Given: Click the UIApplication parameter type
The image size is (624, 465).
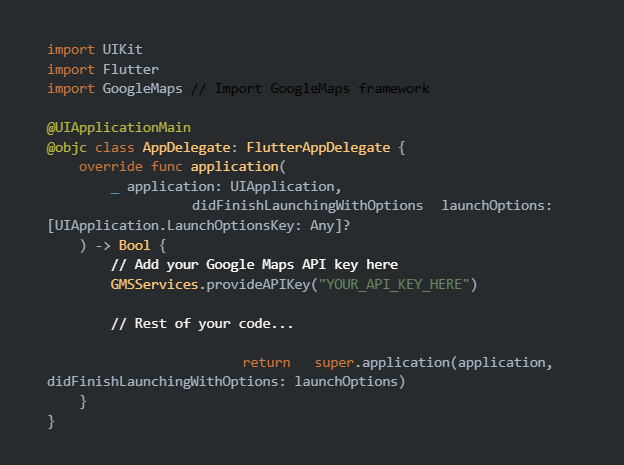Looking at the screenshot, I should pos(282,186).
